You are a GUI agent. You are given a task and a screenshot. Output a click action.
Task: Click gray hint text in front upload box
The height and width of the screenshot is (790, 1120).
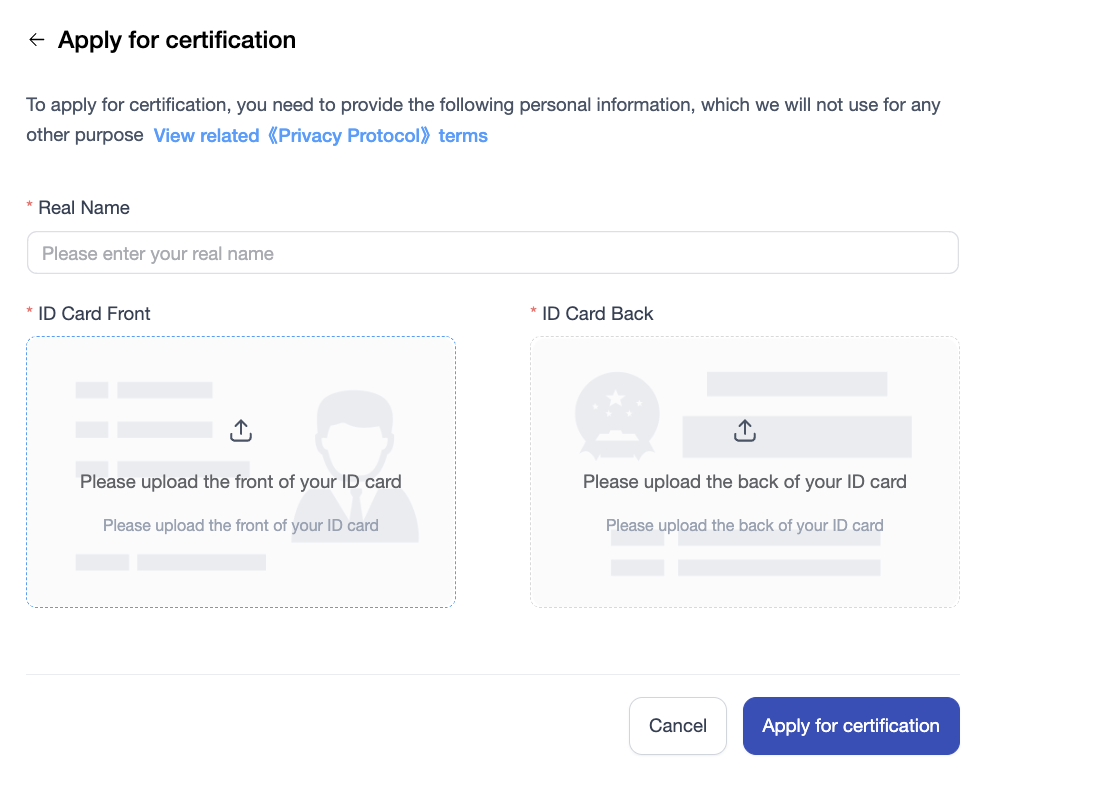pos(241,525)
